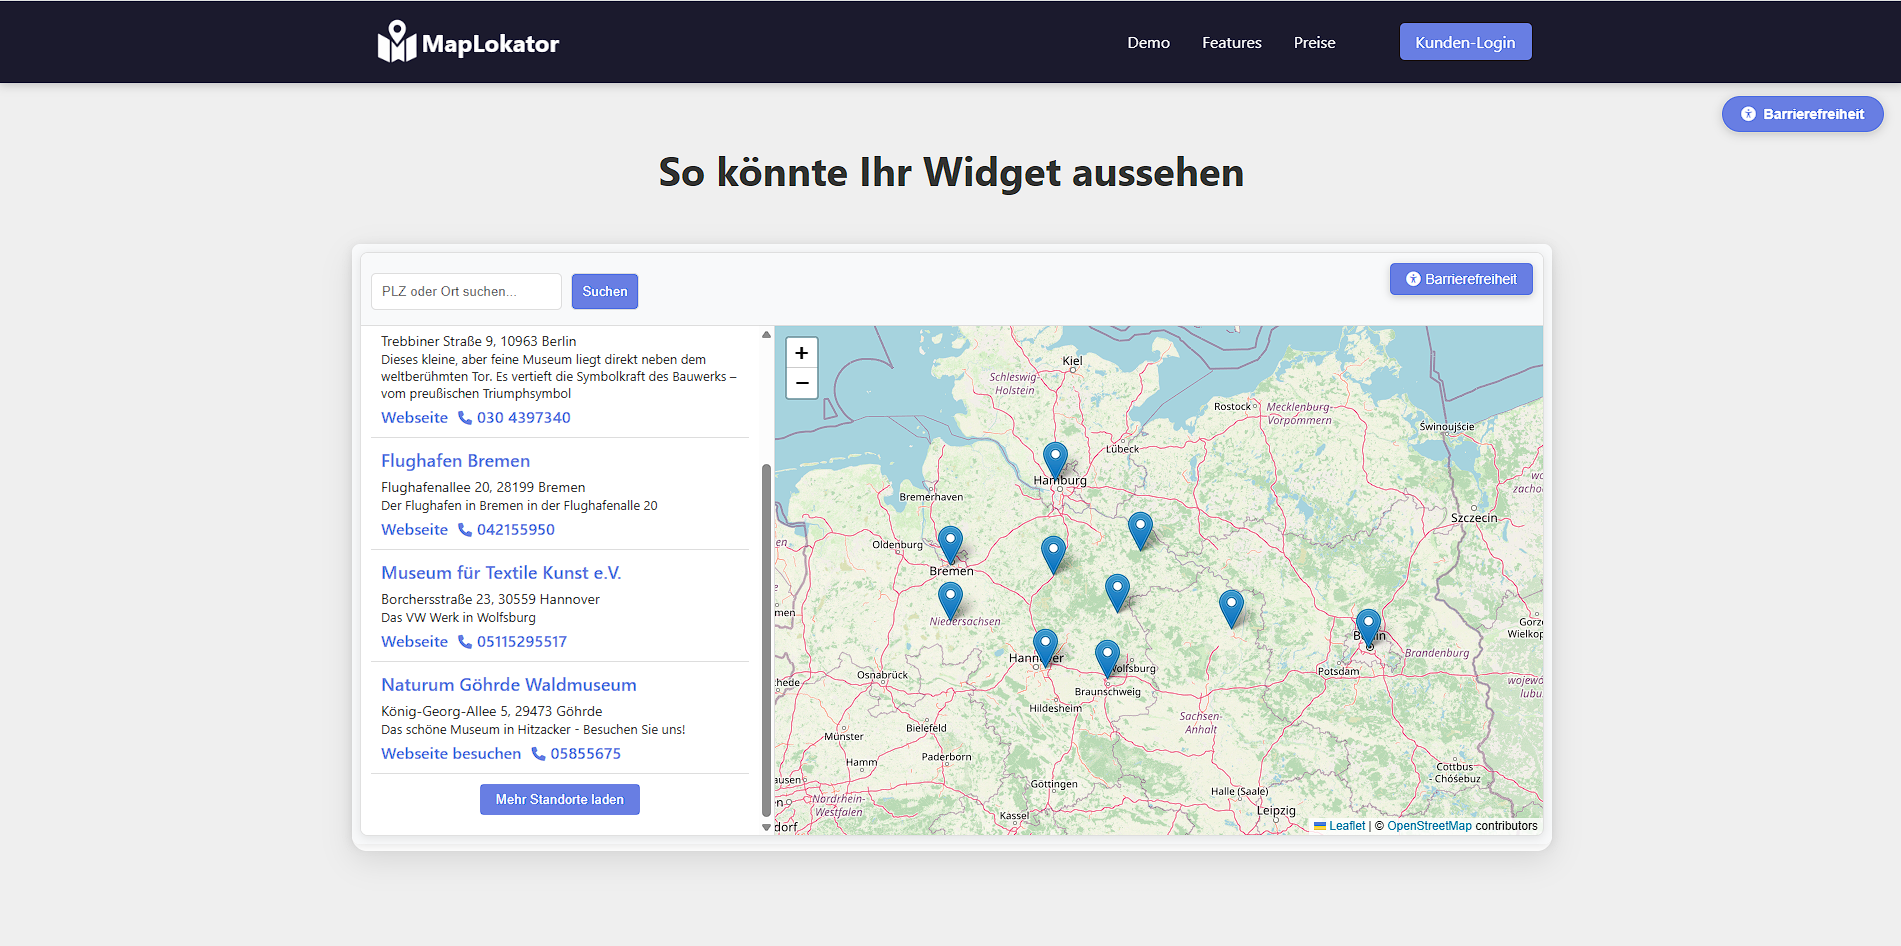
Task: Select the map marker over Hamburg
Action: point(1055,460)
